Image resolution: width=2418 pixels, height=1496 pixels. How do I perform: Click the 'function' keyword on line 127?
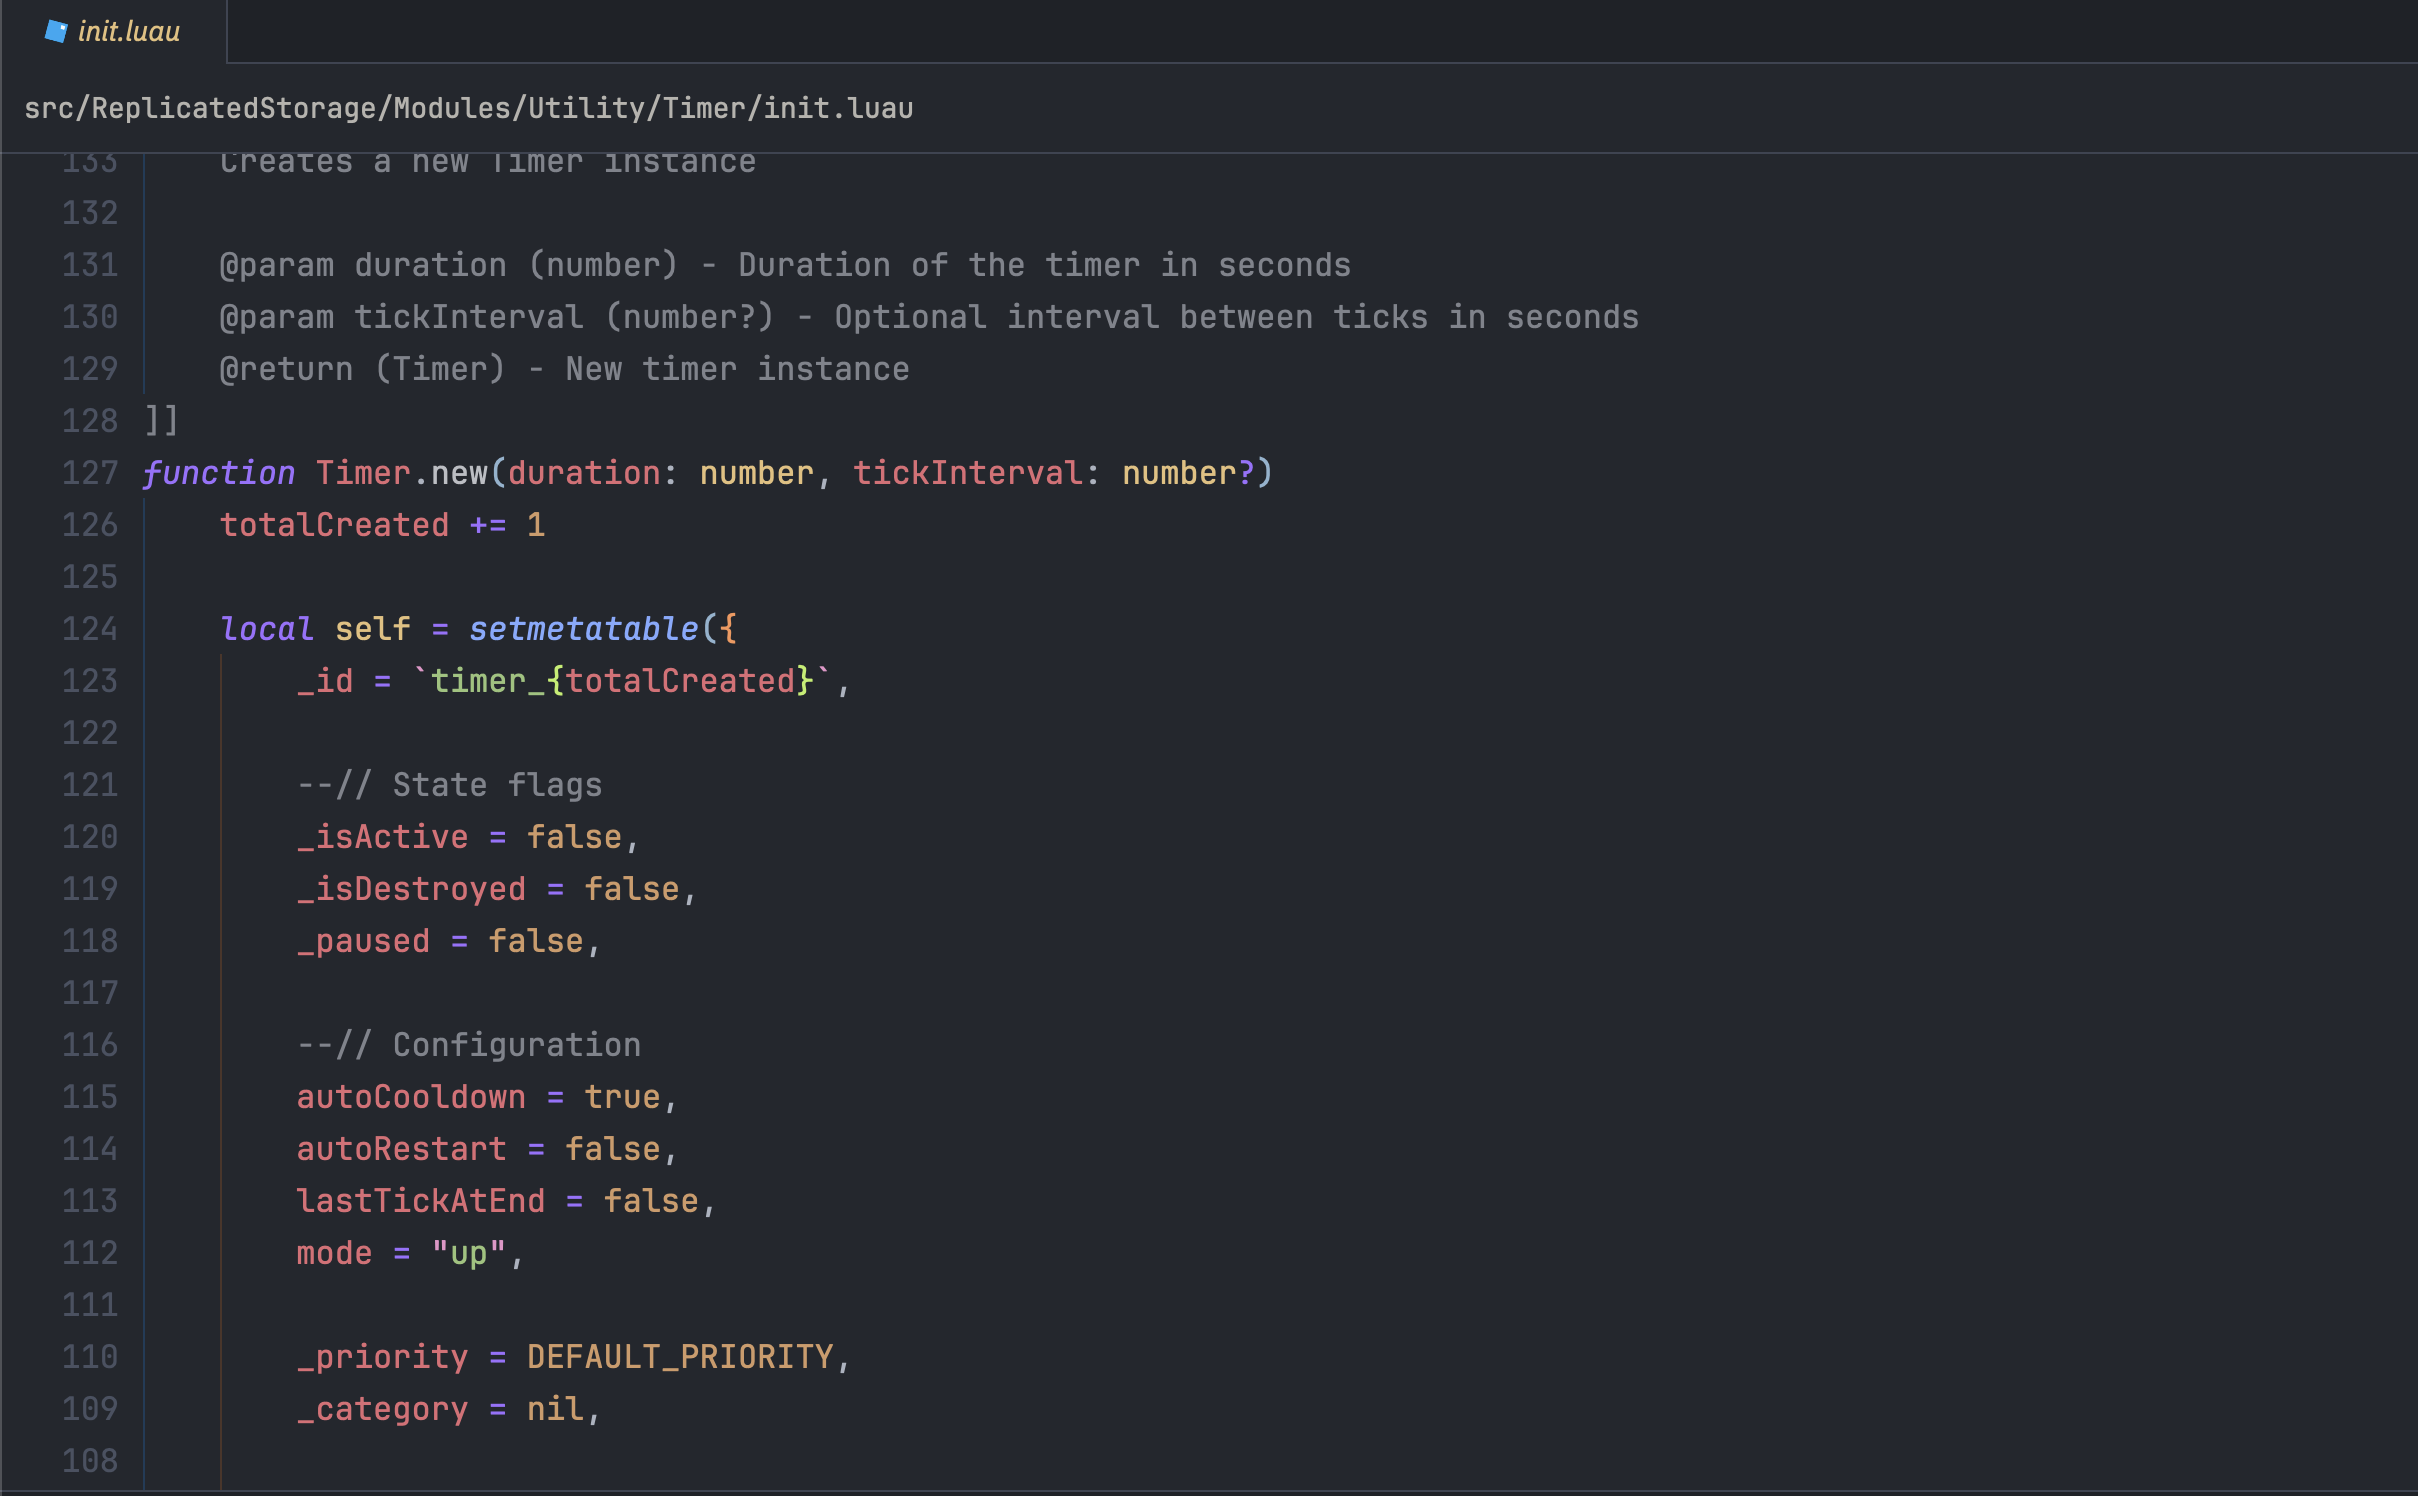(x=219, y=473)
